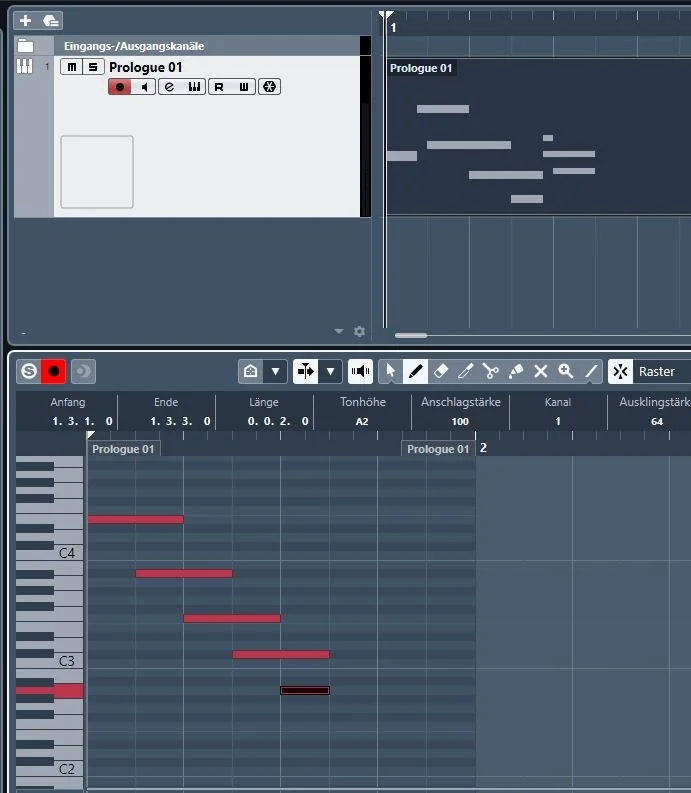Toggle acoustic feedback speaker icon
691x793 pixels.
[x=361, y=371]
